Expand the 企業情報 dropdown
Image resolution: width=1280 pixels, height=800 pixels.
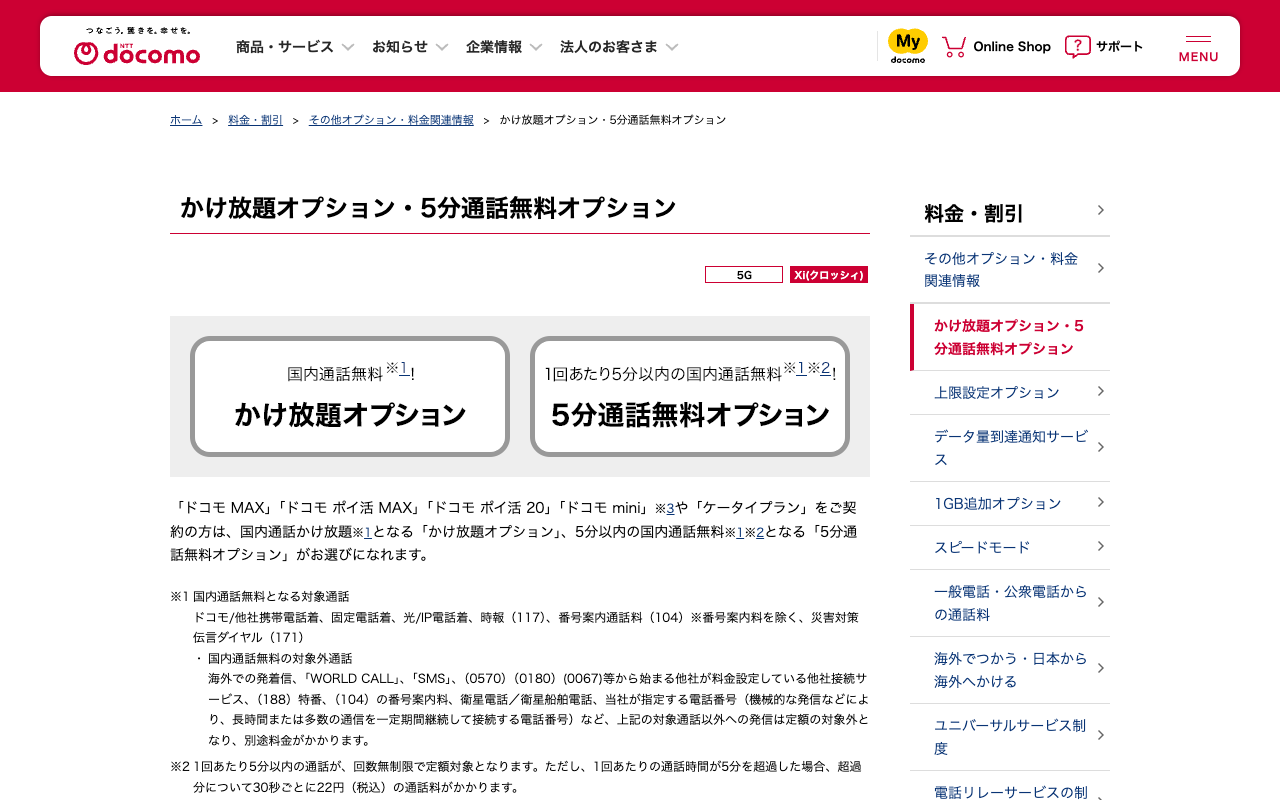(504, 46)
